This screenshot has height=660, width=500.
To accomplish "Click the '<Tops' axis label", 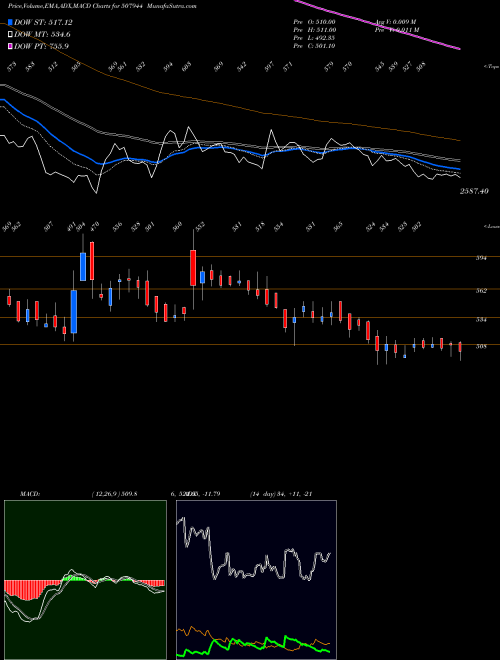I will [491, 67].
